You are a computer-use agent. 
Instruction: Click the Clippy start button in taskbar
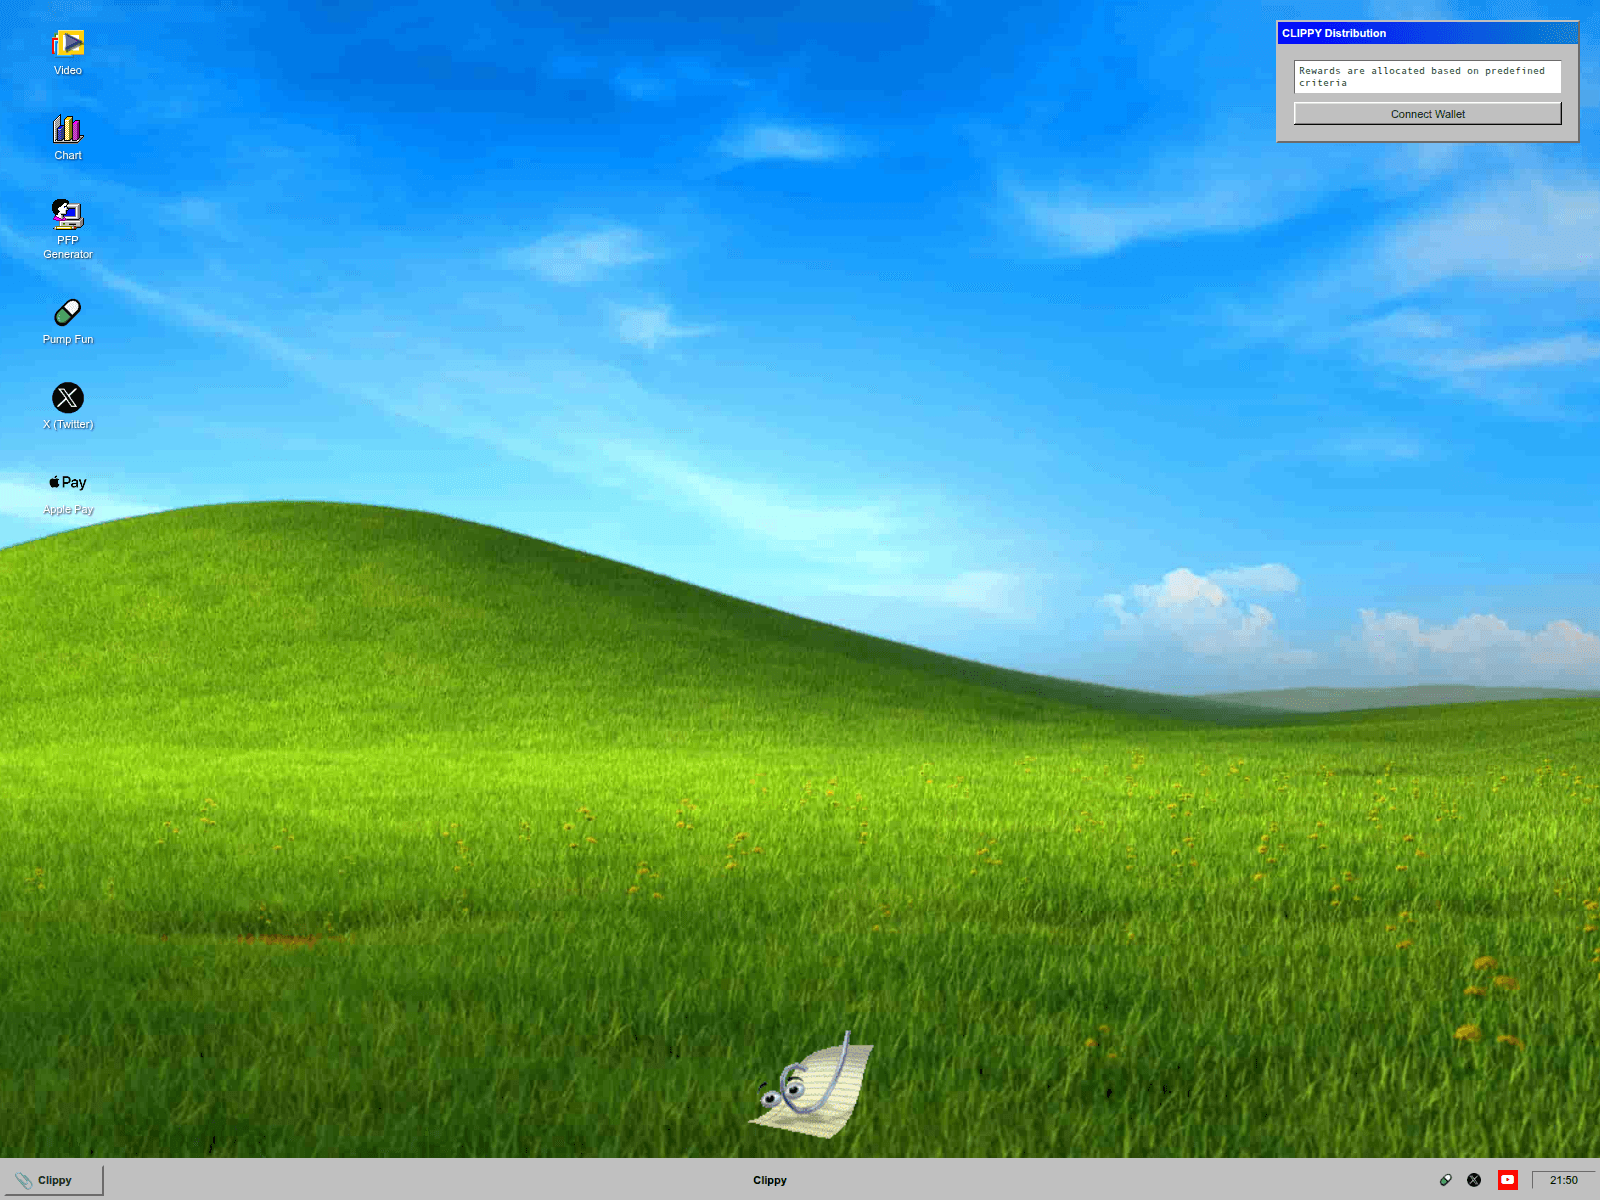coord(52,1180)
